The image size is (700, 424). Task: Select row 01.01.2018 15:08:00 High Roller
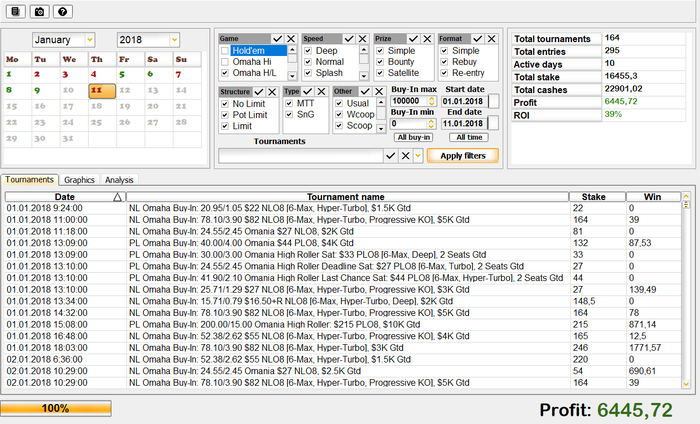click(x=343, y=324)
